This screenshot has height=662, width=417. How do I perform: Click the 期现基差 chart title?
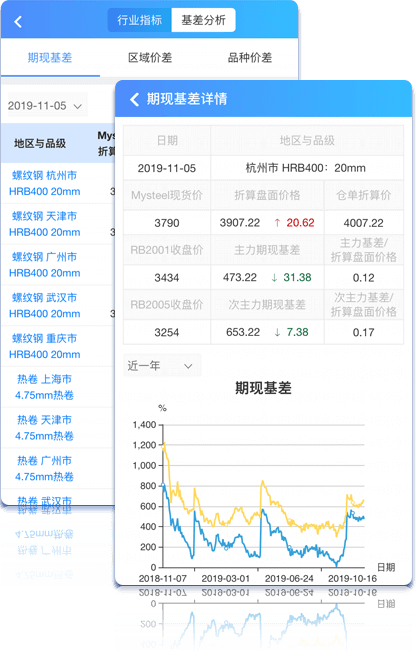(x=263, y=388)
